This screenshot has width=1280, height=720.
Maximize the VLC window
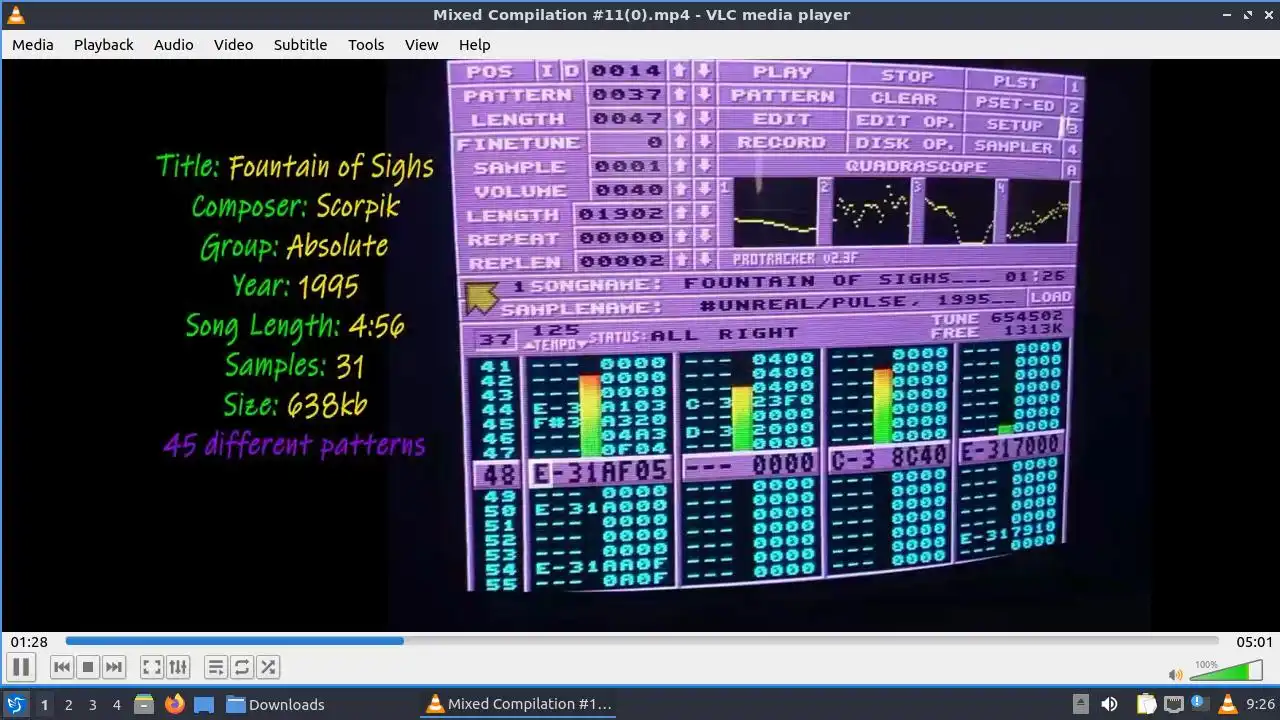click(x=1247, y=15)
